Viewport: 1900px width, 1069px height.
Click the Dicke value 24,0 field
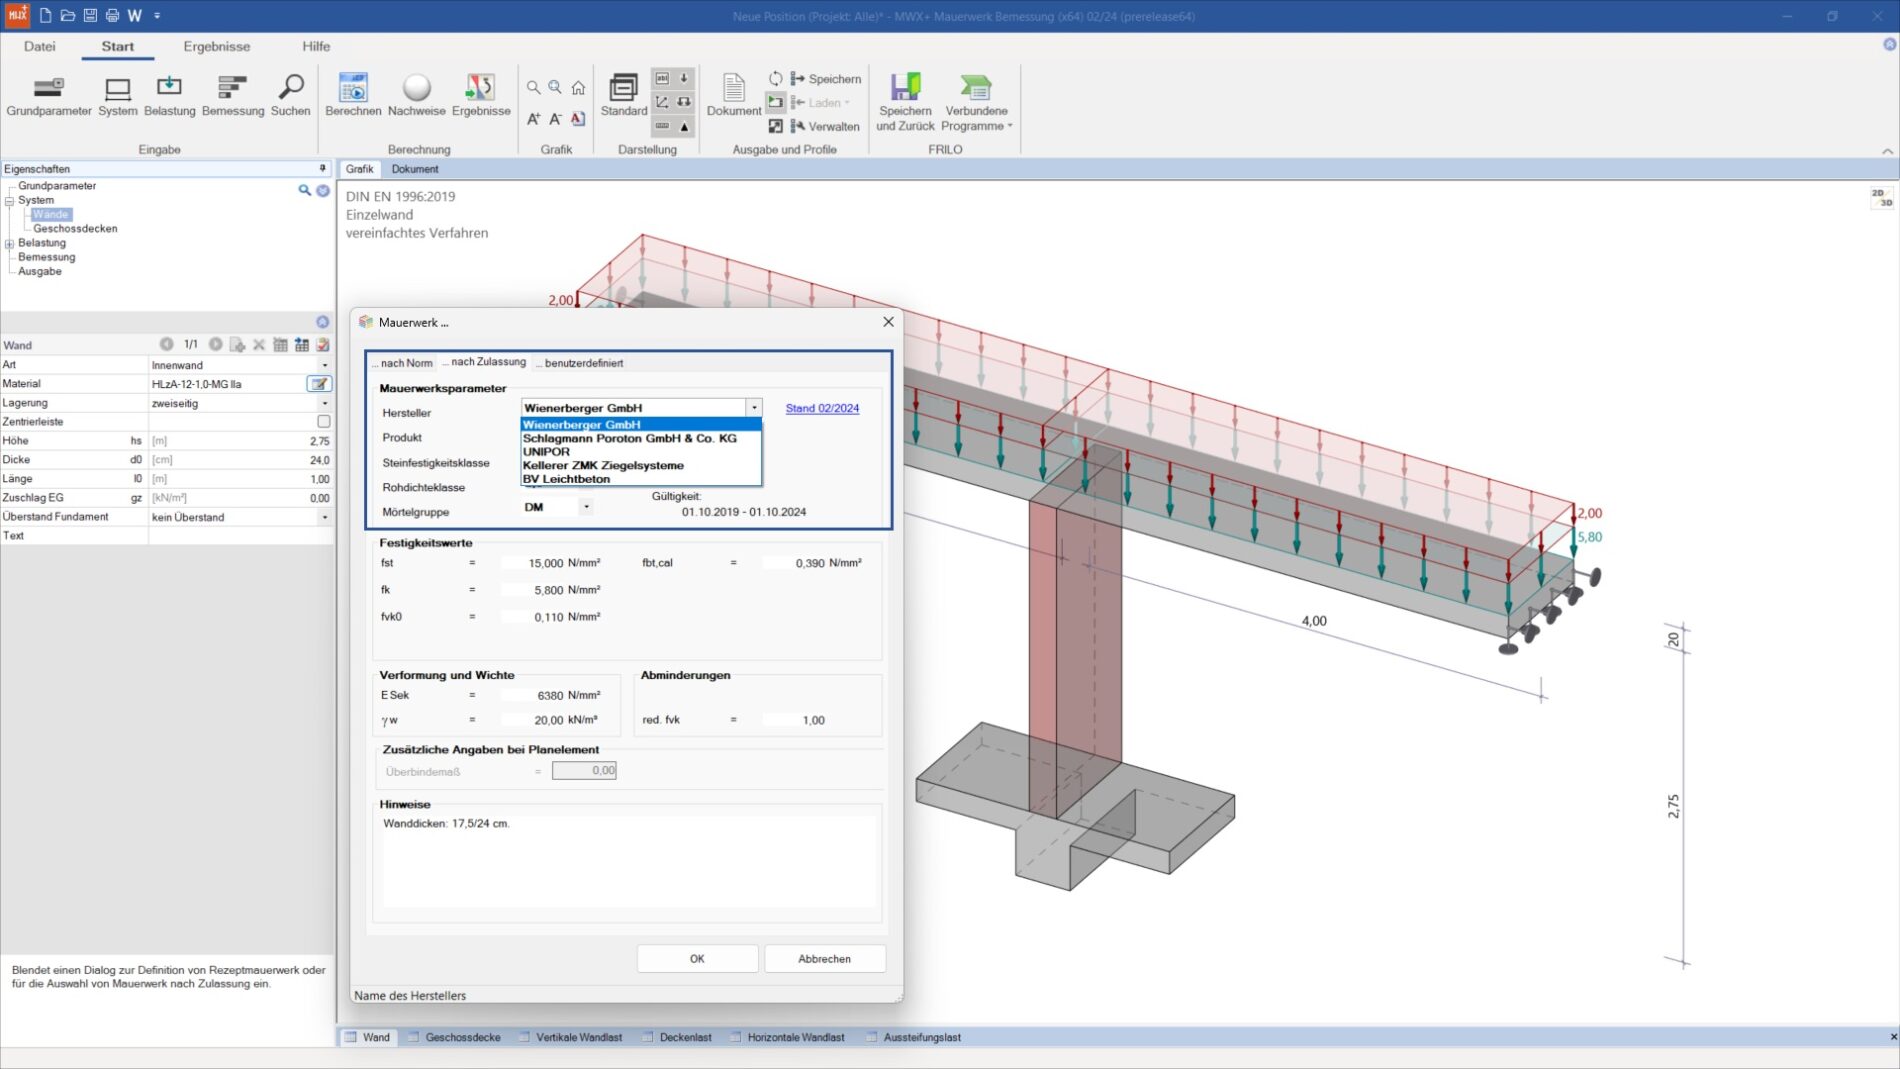coord(241,460)
